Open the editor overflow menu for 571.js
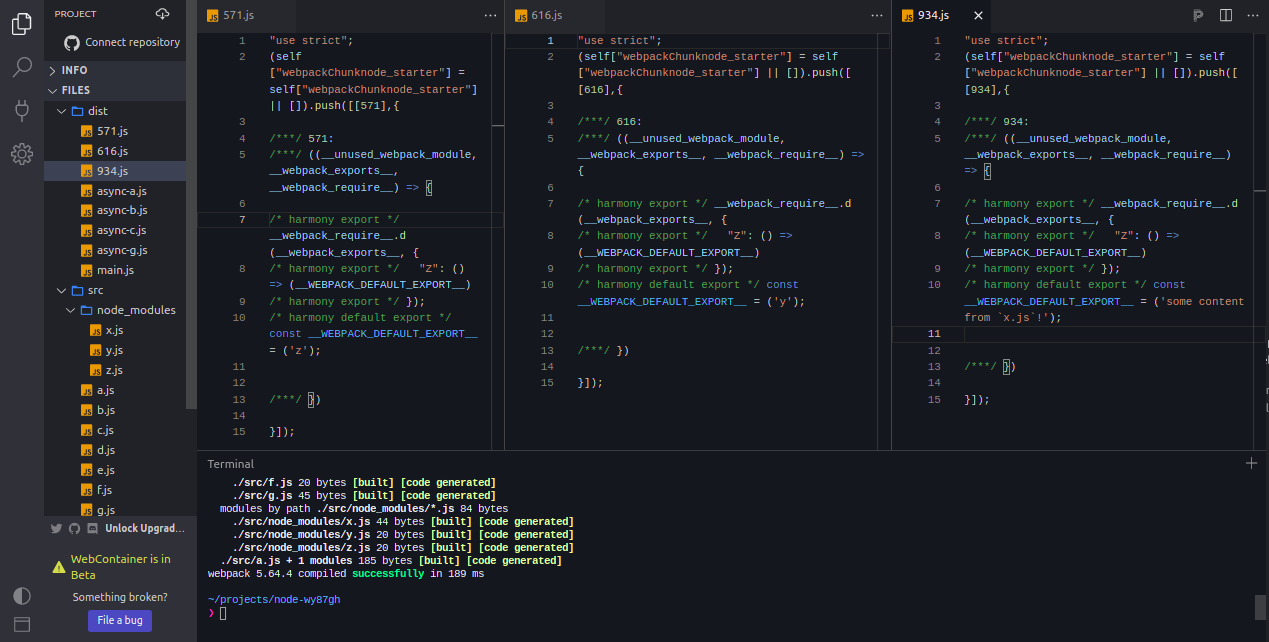 point(490,15)
